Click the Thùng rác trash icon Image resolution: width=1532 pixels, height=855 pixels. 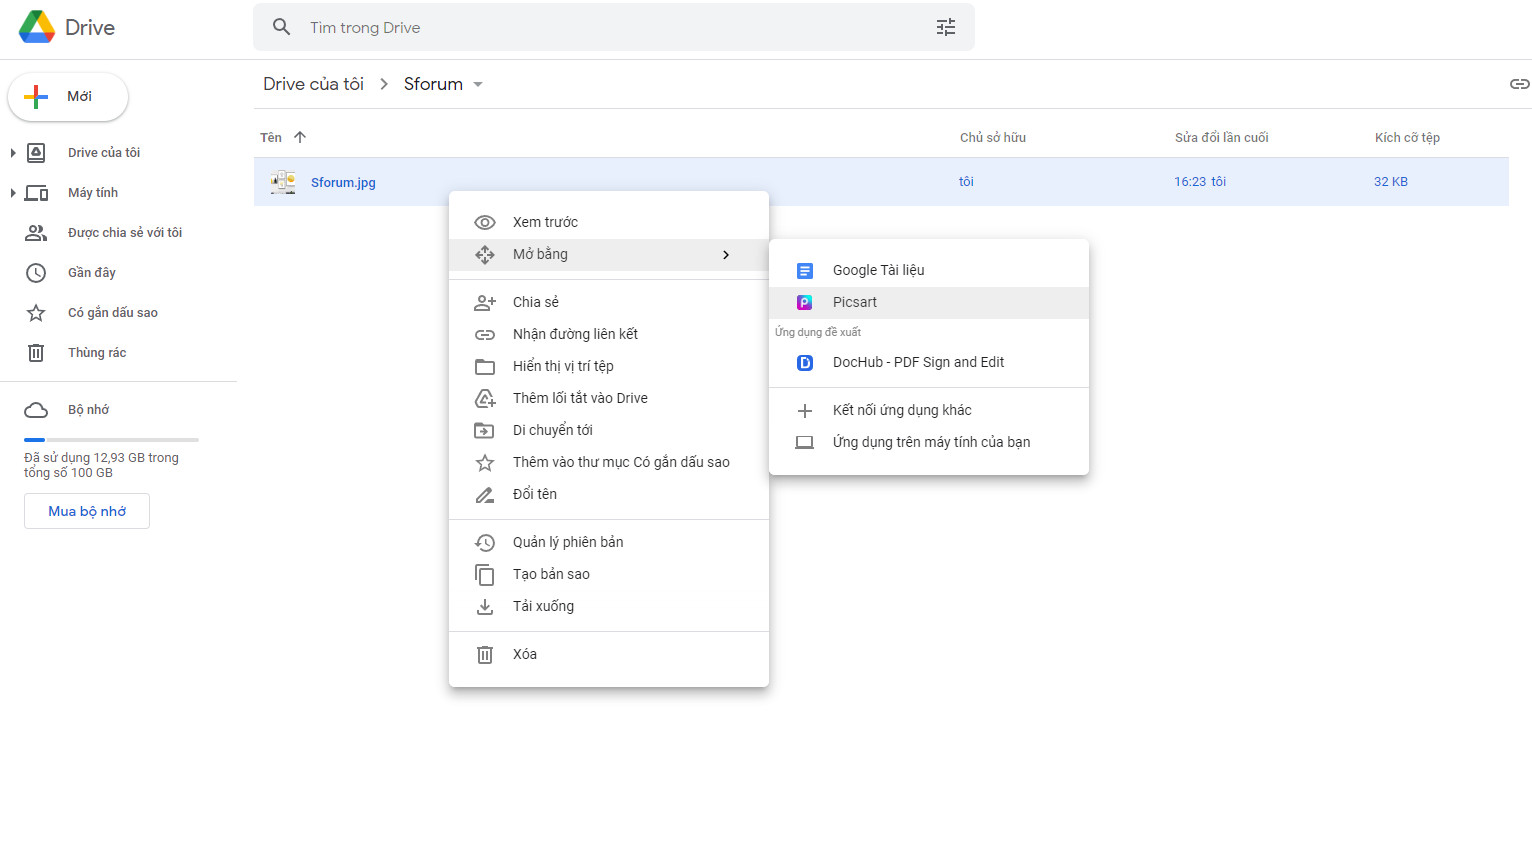pos(37,352)
